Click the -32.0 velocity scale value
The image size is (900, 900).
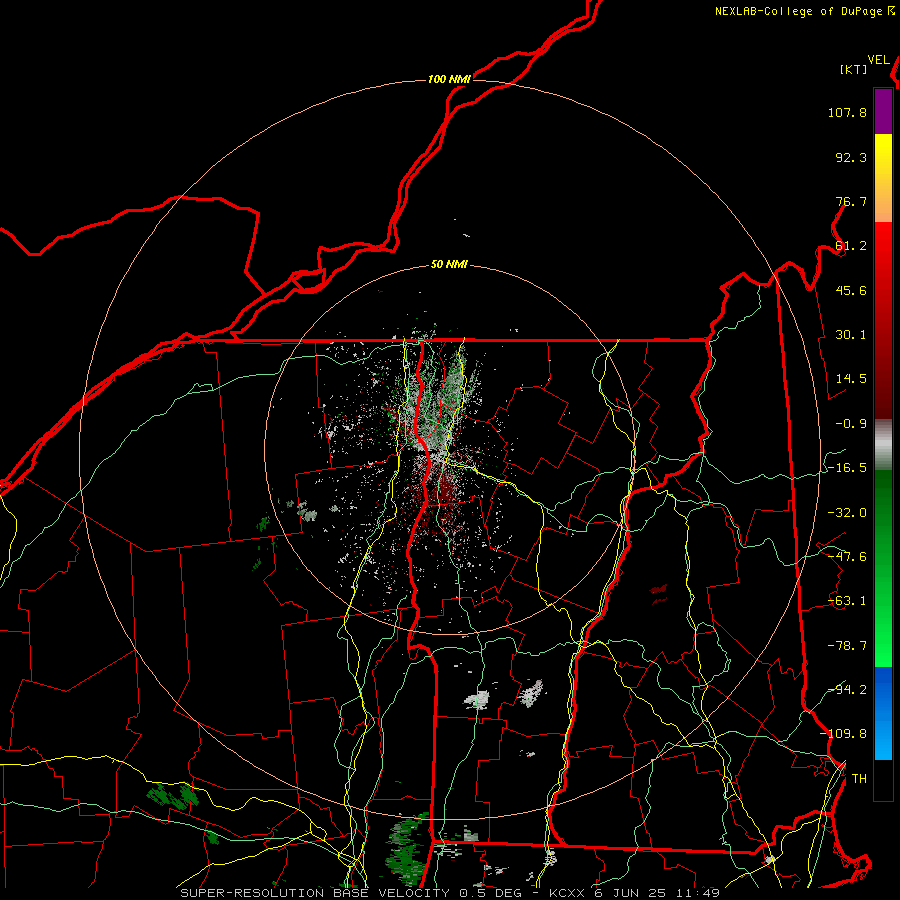point(847,513)
